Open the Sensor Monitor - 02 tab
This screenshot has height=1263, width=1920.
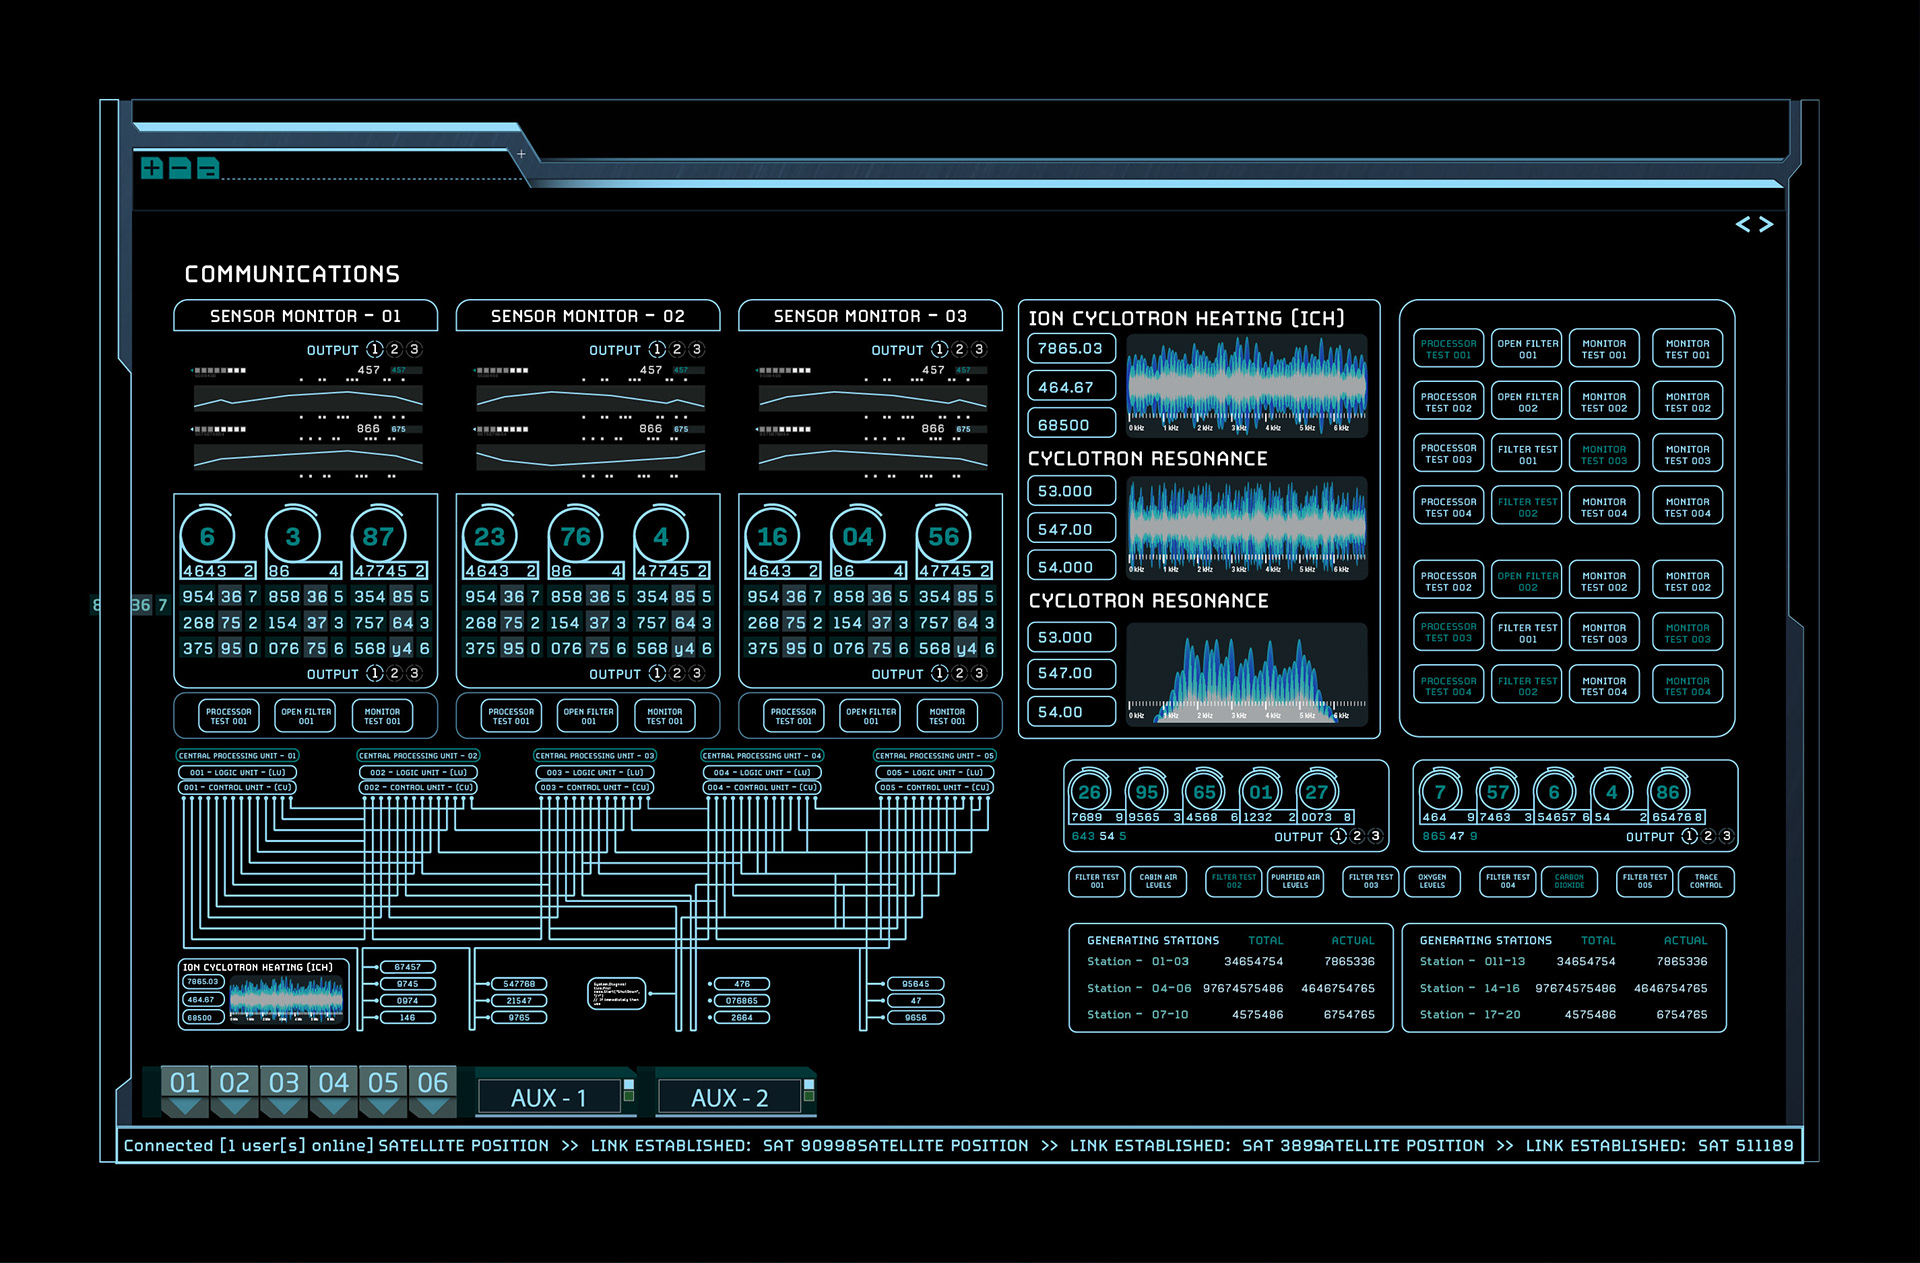587,316
